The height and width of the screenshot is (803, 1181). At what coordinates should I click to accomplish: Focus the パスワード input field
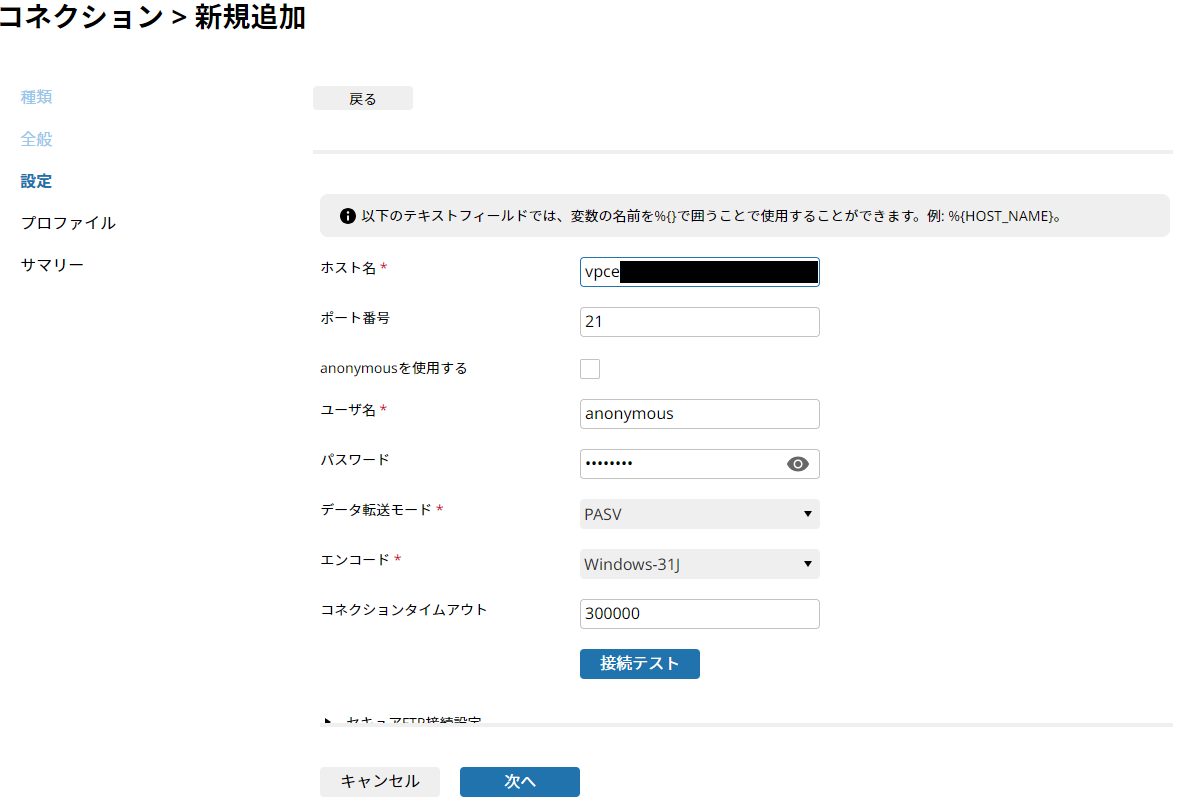point(680,464)
